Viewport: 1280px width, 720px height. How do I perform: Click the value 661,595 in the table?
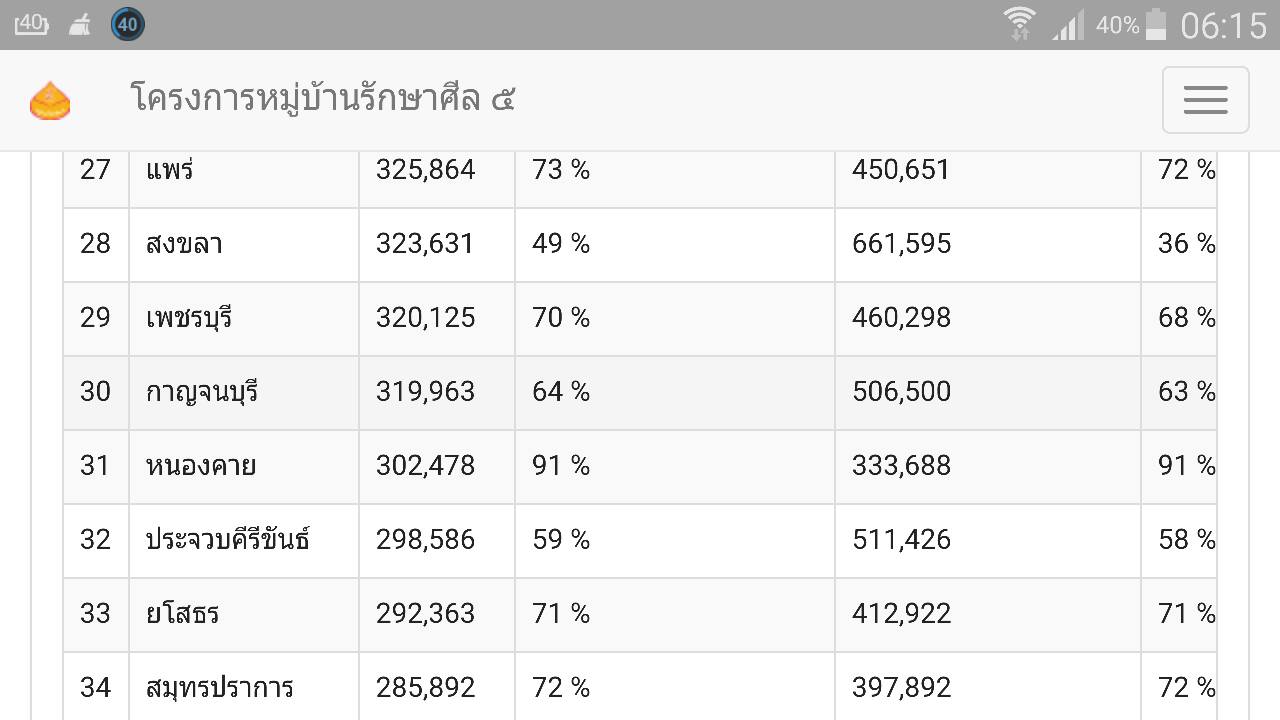pyautogui.click(x=901, y=244)
